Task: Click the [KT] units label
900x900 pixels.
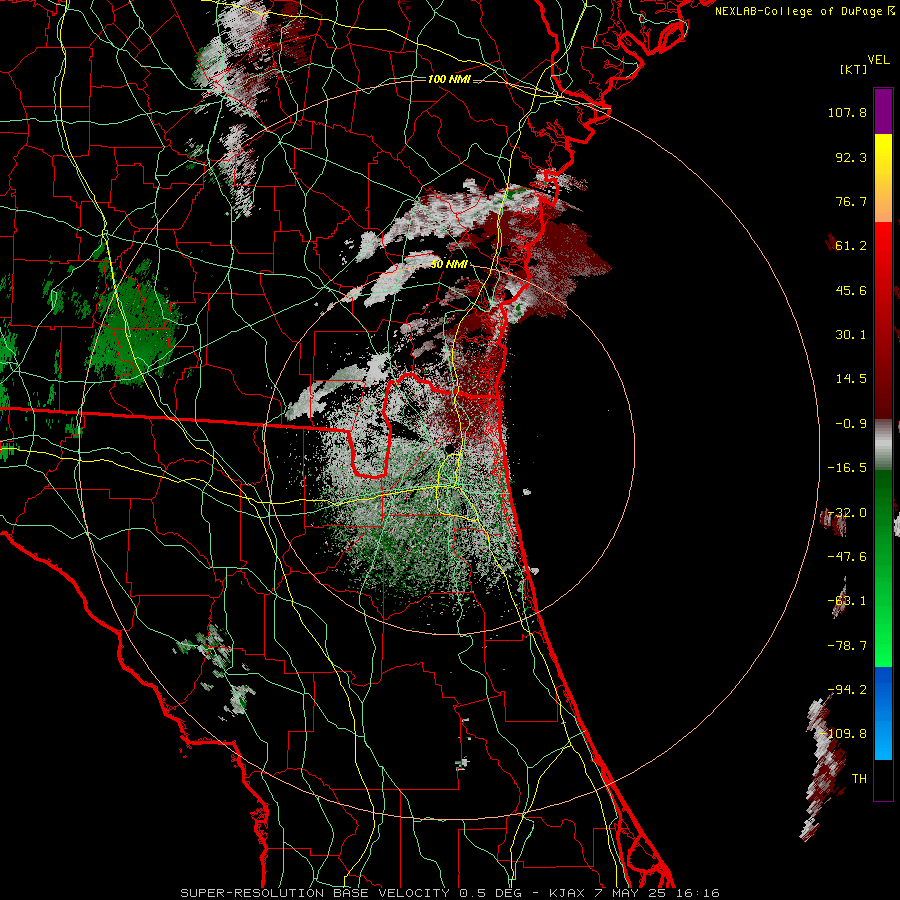Action: pos(854,69)
